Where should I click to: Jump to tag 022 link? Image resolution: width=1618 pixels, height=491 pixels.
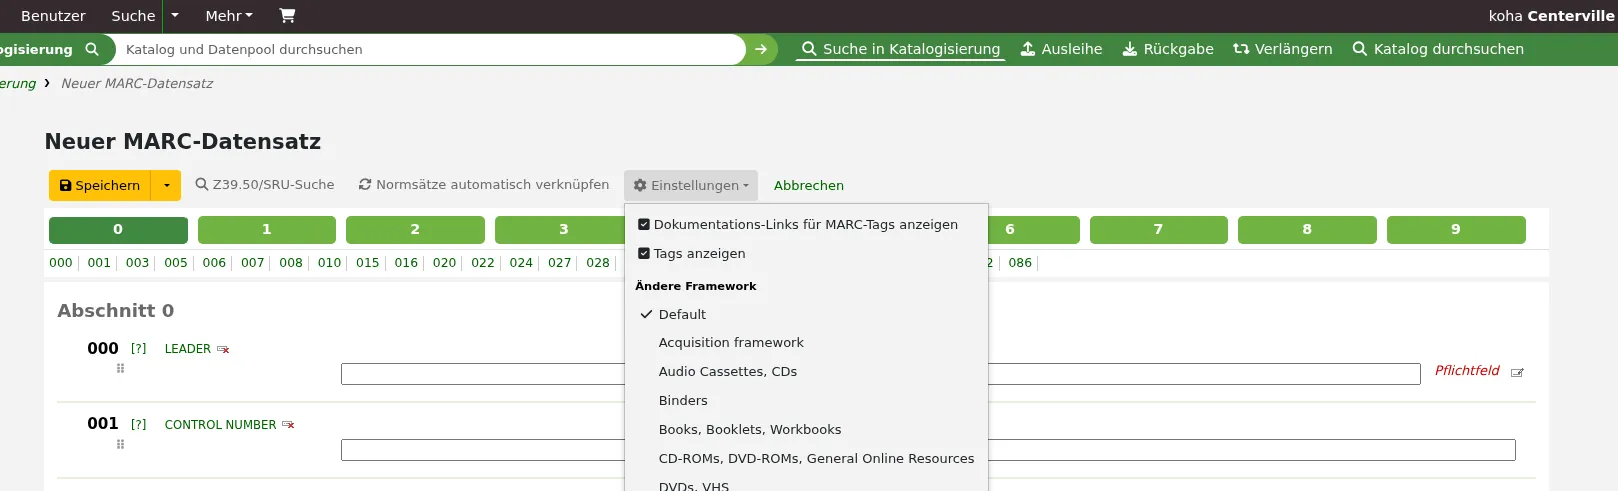(483, 263)
